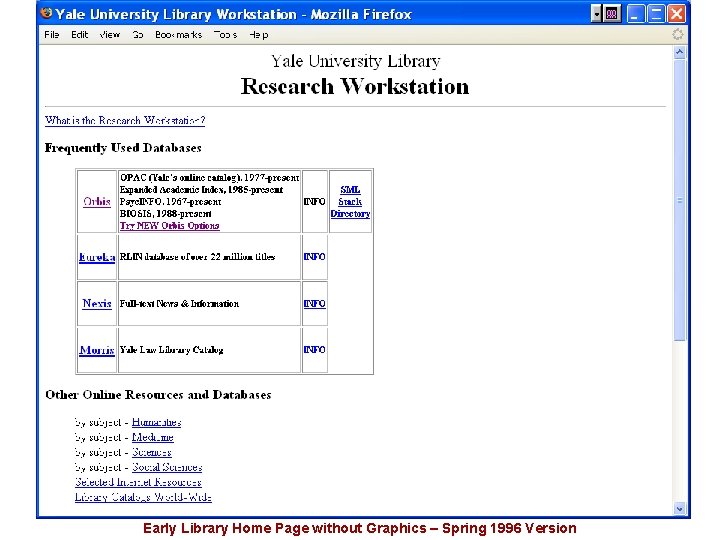Click INFO link in Eureka row
The image size is (720, 540).
click(315, 257)
